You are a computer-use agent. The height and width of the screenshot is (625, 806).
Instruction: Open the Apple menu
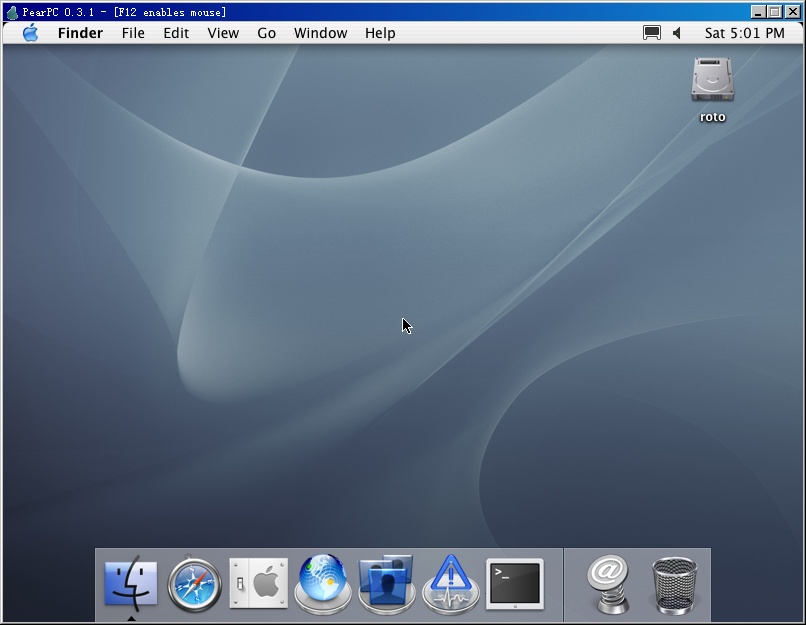point(30,33)
